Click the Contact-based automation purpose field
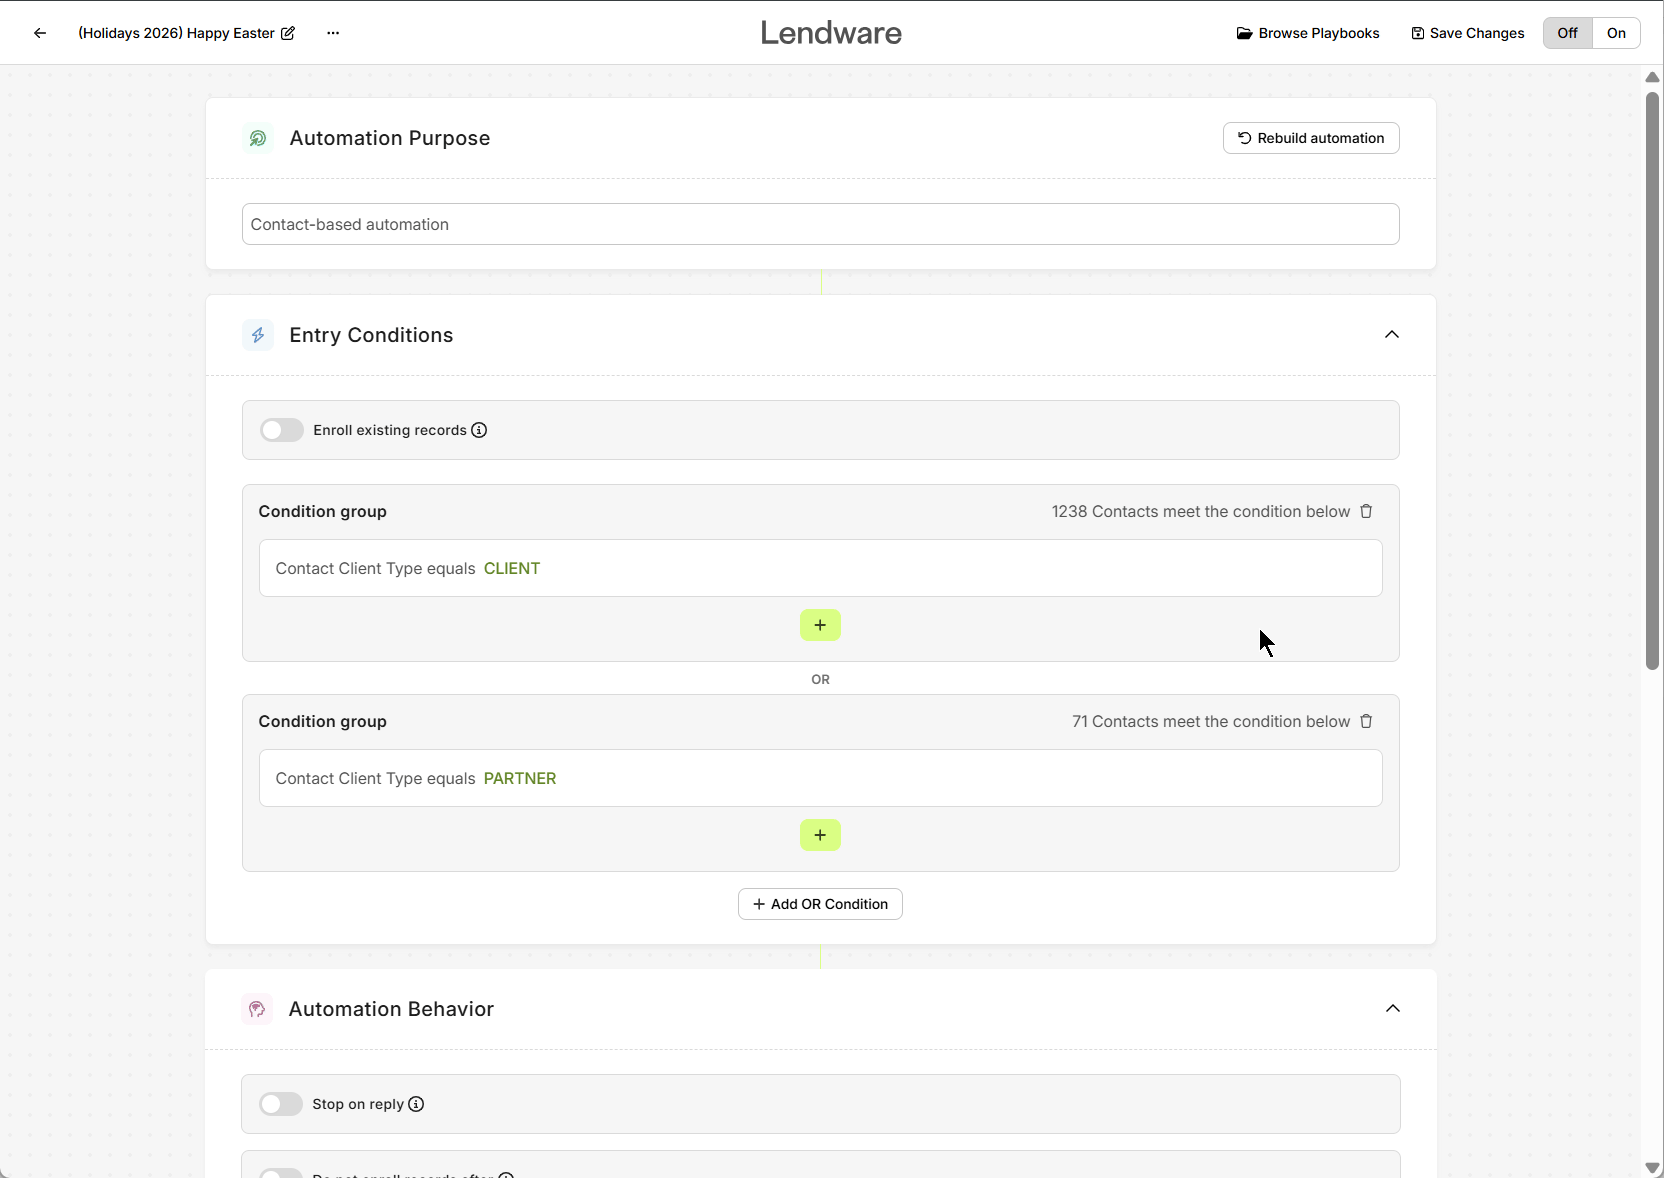1664x1178 pixels. pyautogui.click(x=820, y=224)
